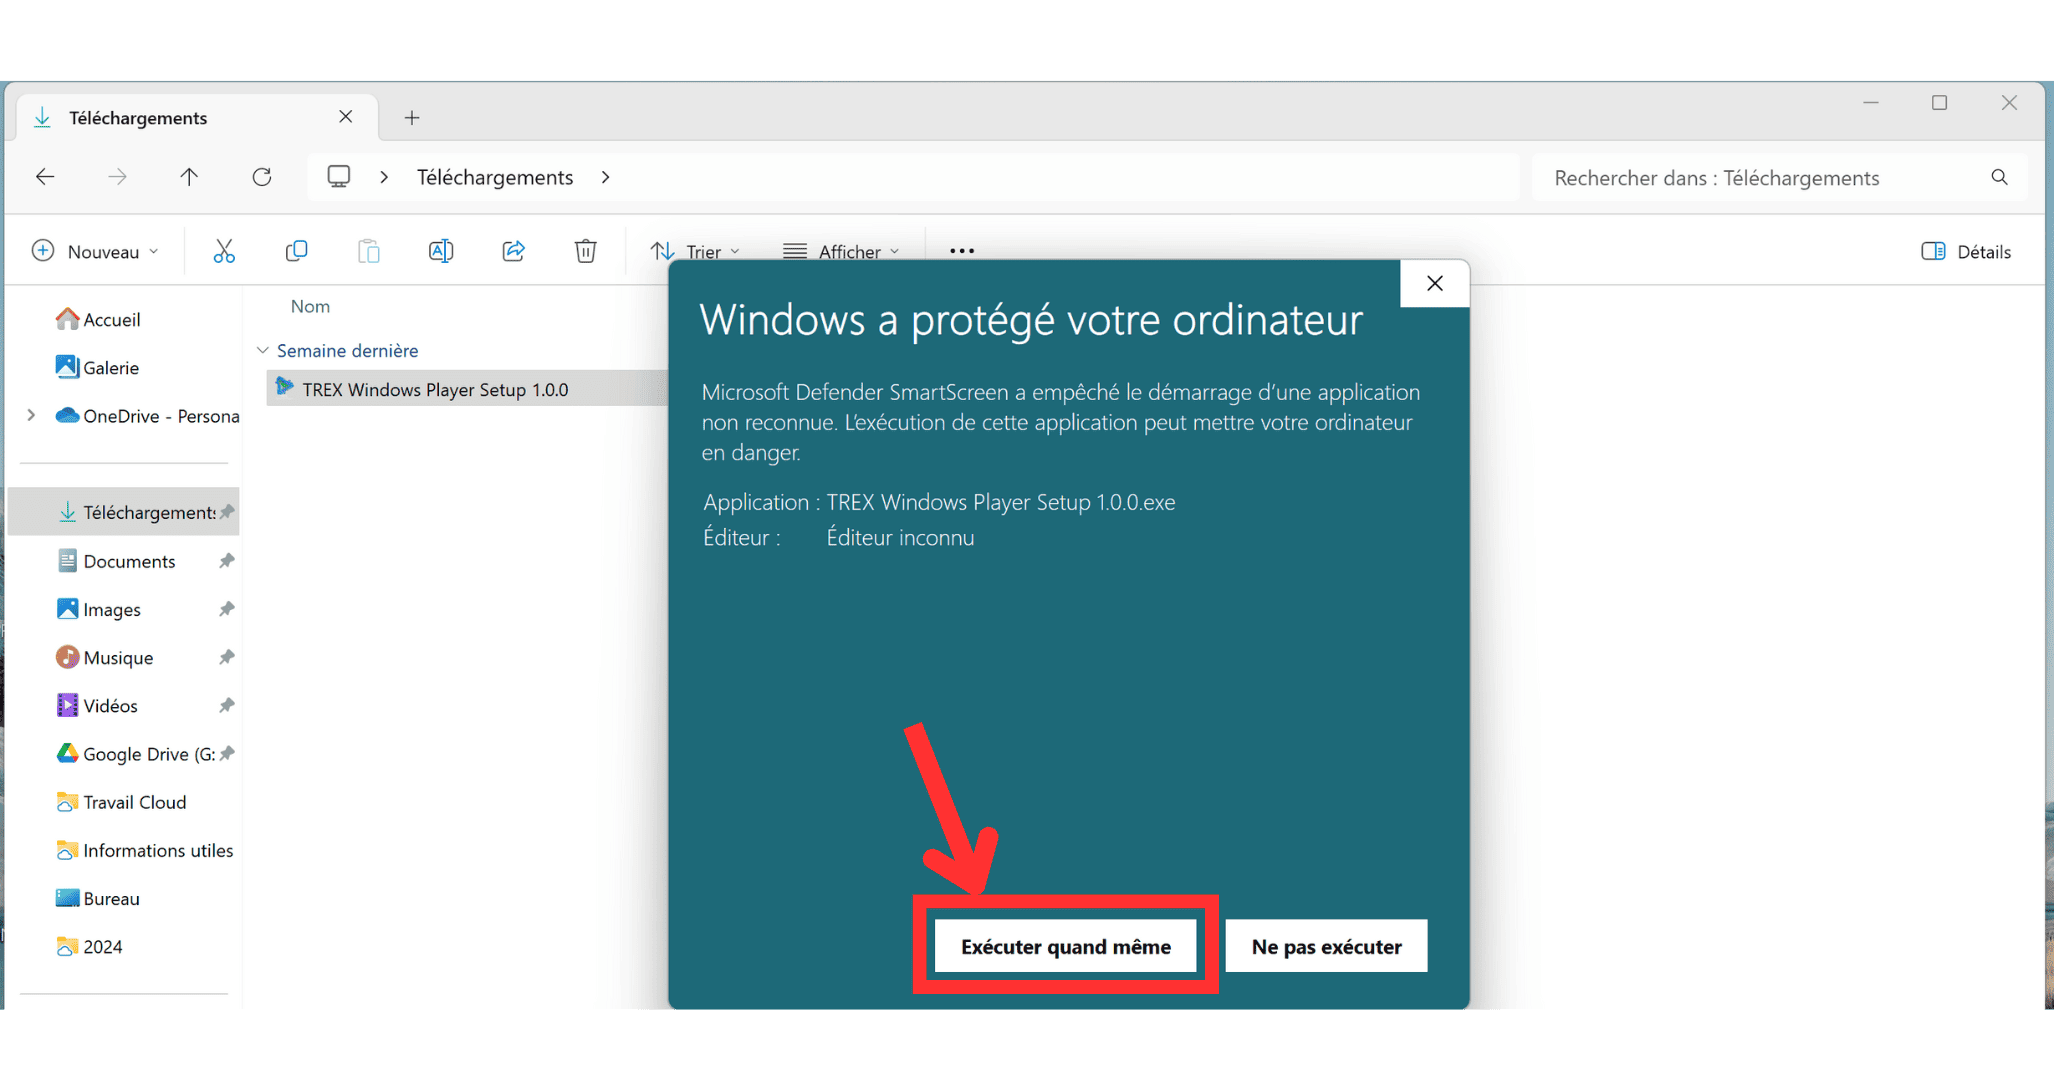Open a new tab with plus
Screen dimensions: 2054x1090
pyautogui.click(x=412, y=118)
